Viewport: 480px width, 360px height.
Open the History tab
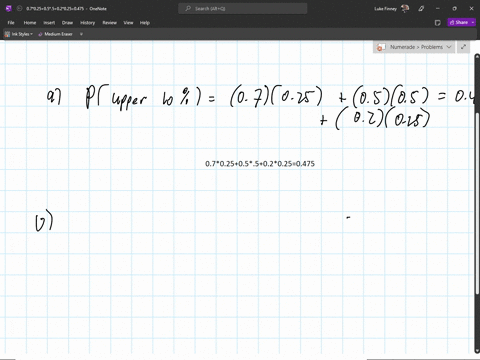click(x=88, y=23)
